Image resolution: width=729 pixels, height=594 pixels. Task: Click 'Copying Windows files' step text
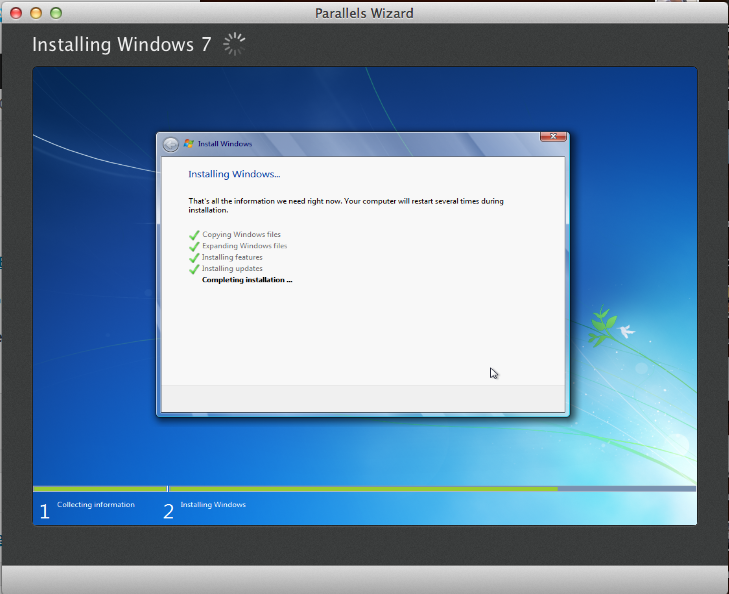(x=241, y=235)
